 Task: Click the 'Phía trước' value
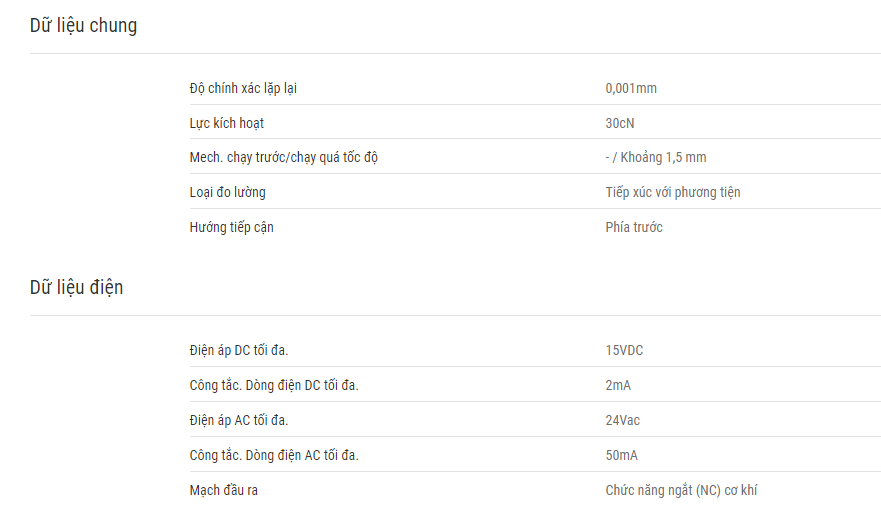634,227
